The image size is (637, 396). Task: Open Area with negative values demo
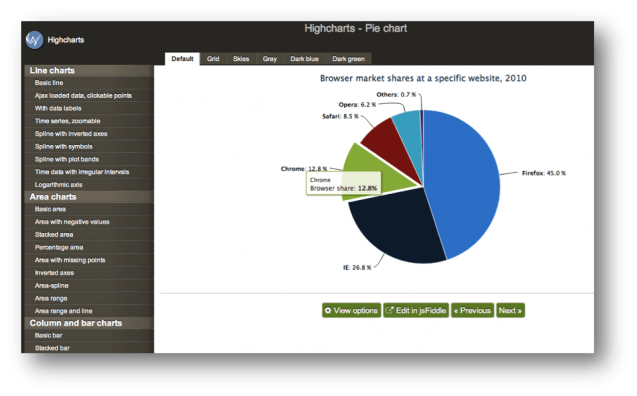(x=89, y=222)
